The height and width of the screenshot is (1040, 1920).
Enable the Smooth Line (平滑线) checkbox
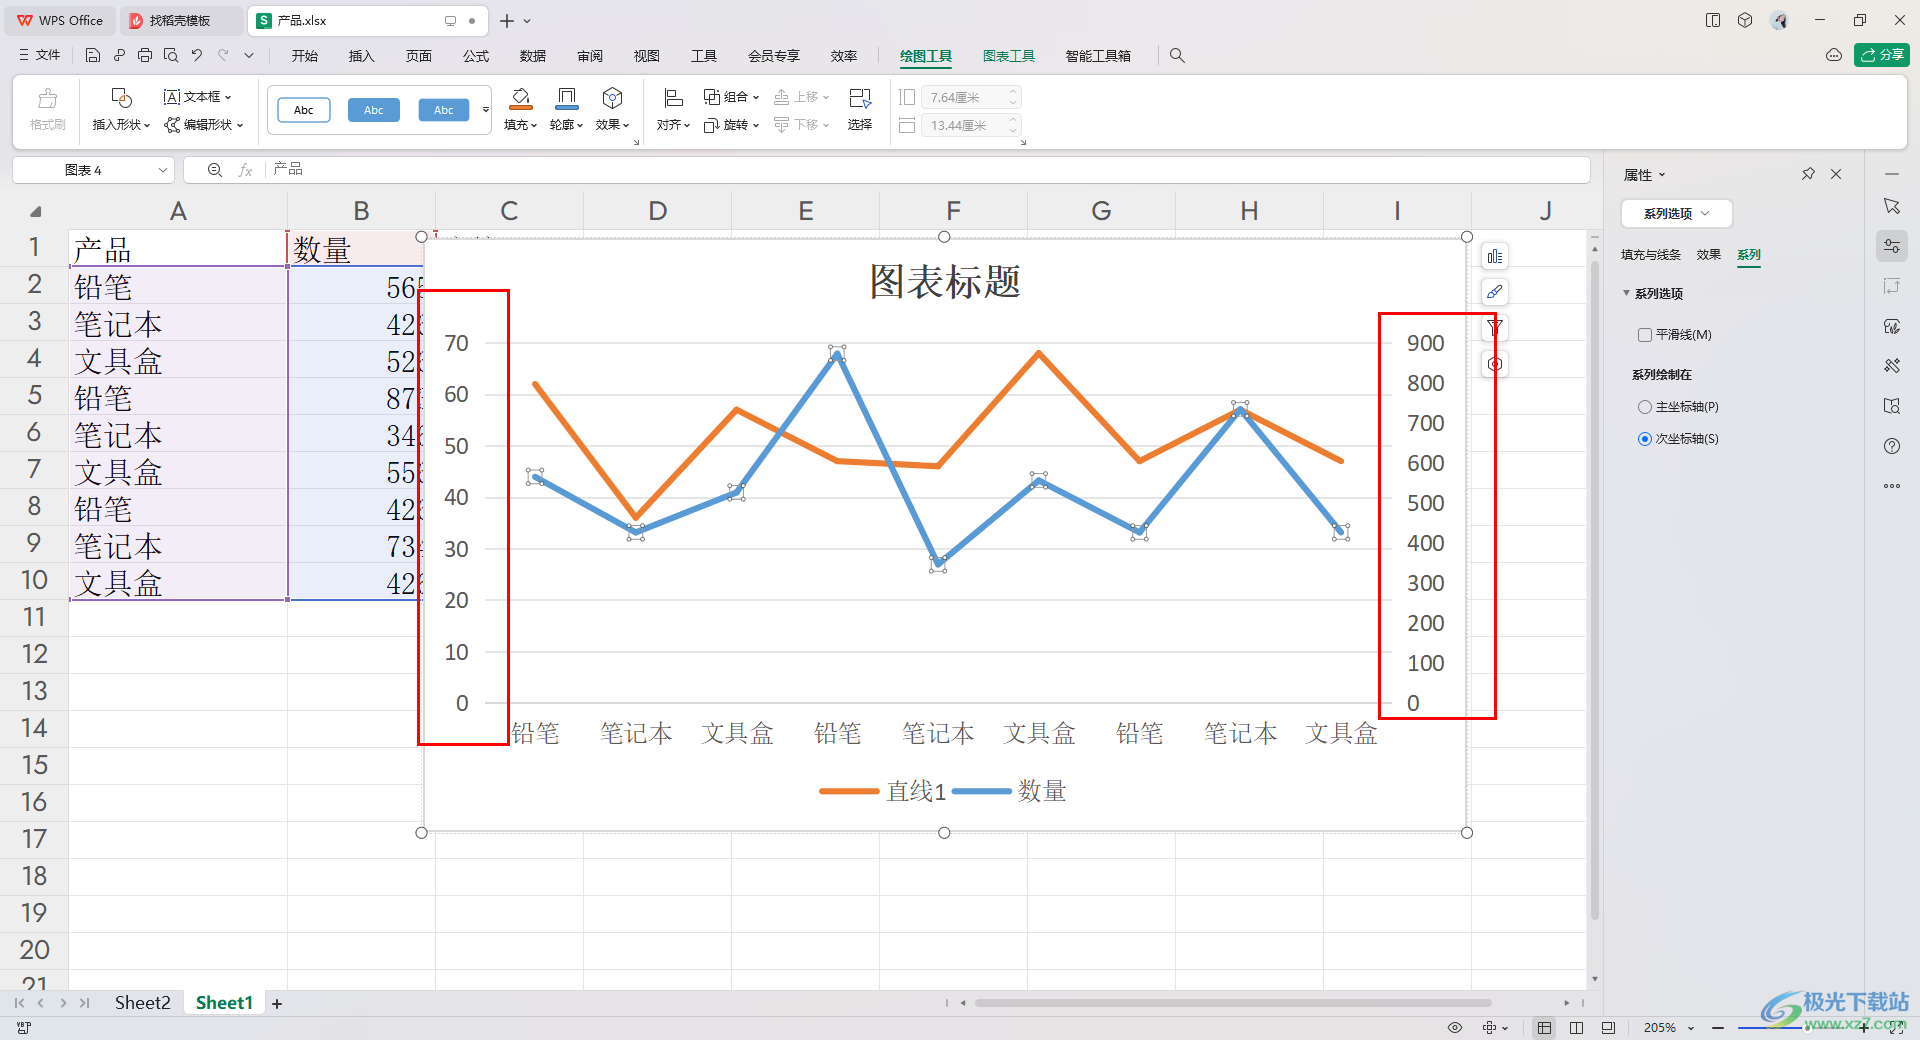pos(1644,335)
